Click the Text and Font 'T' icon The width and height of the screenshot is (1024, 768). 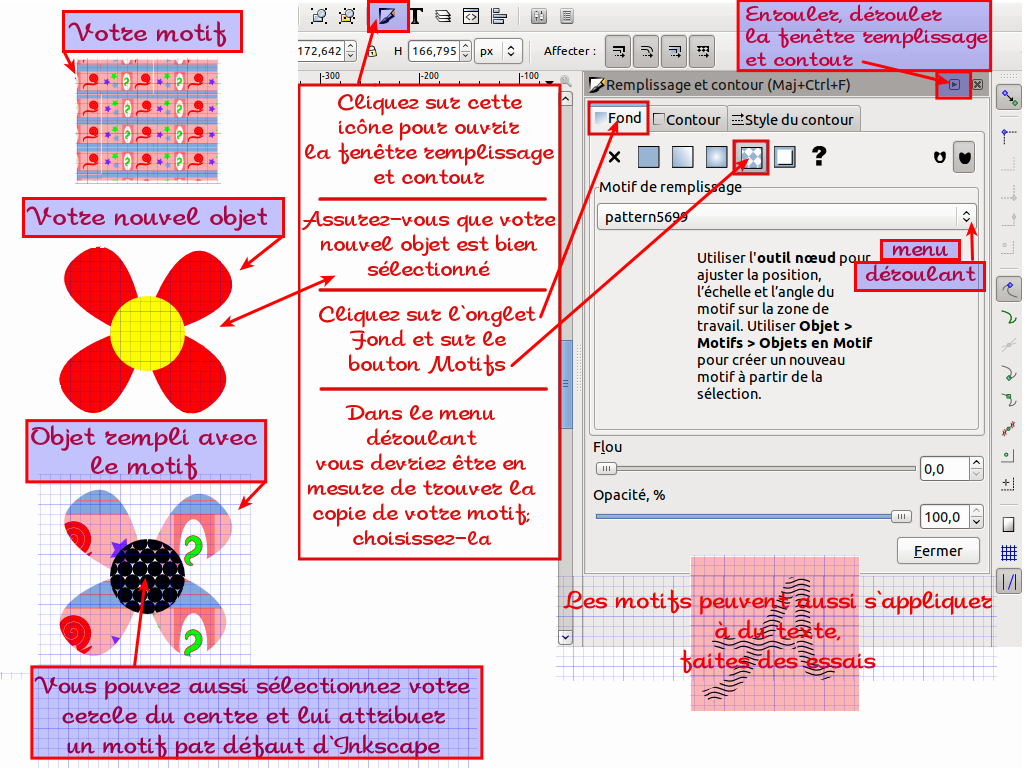[x=416, y=15]
